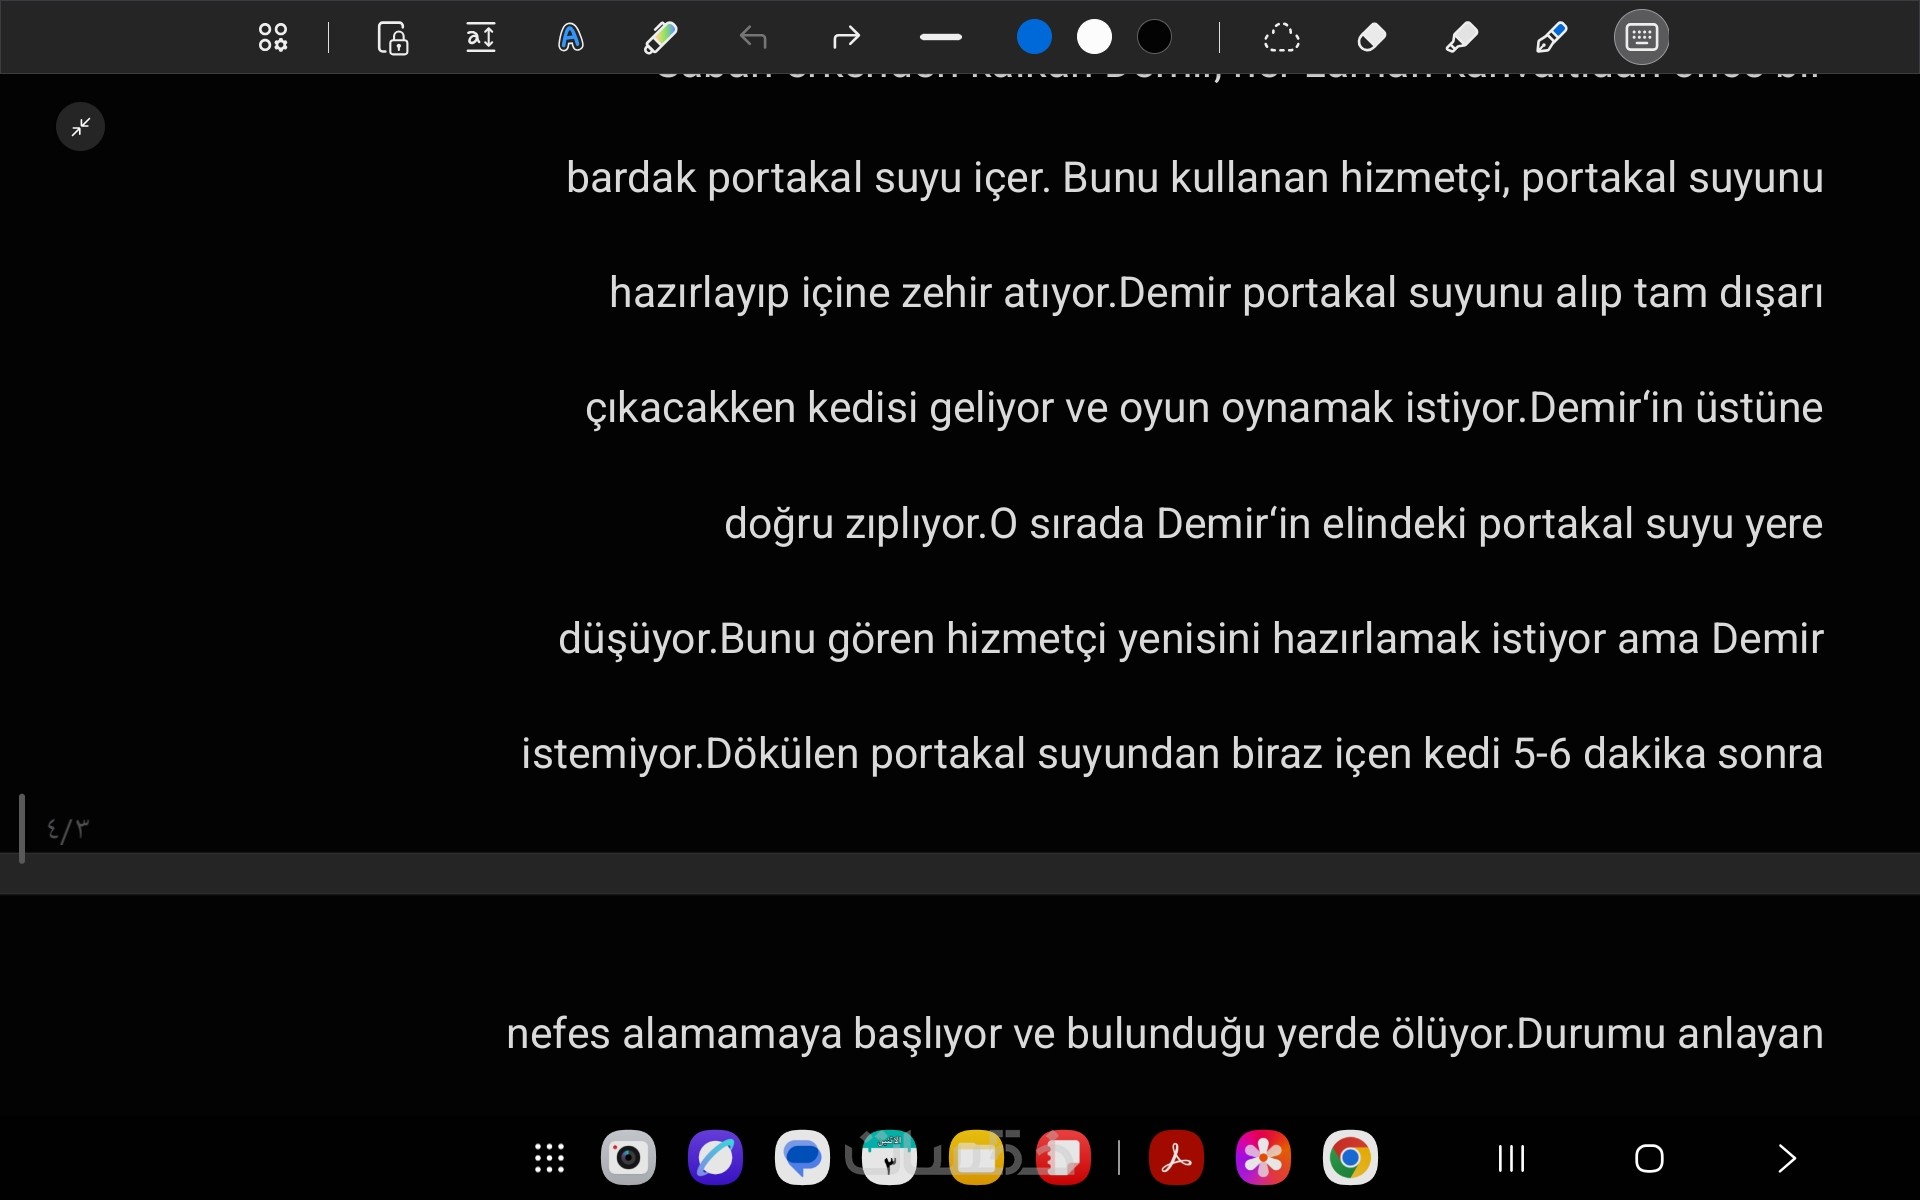Choose the white color swatch
The height and width of the screenshot is (1200, 1920).
click(x=1094, y=38)
